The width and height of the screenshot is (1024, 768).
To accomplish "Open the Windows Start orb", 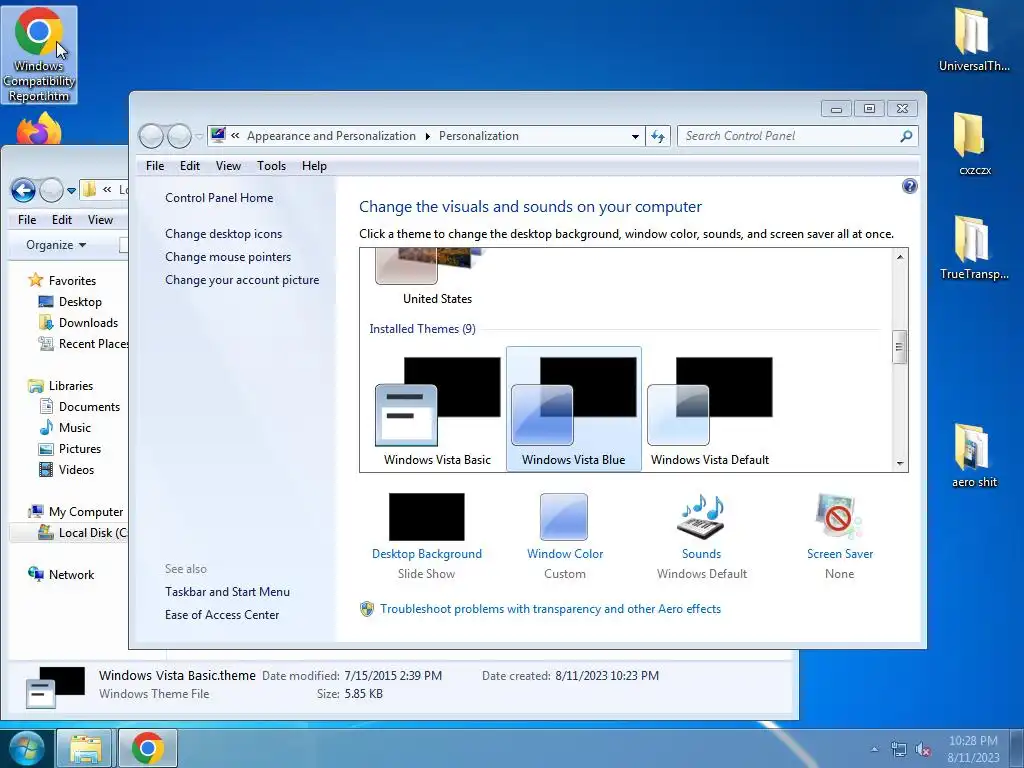I will coord(25,748).
